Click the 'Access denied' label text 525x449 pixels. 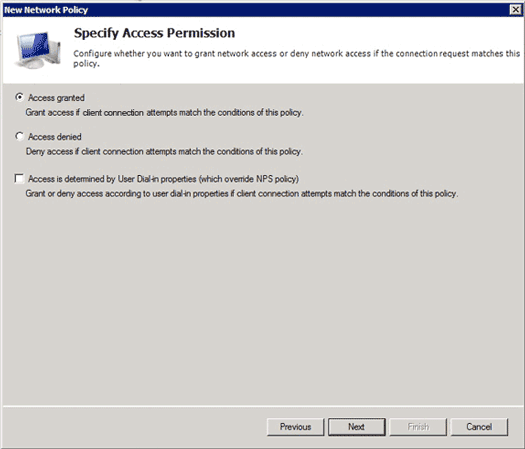click(55, 137)
